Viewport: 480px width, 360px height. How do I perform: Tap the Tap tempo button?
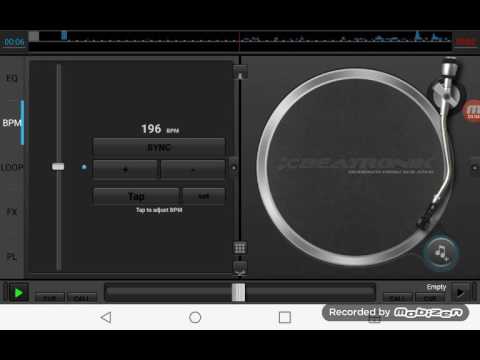(136, 196)
